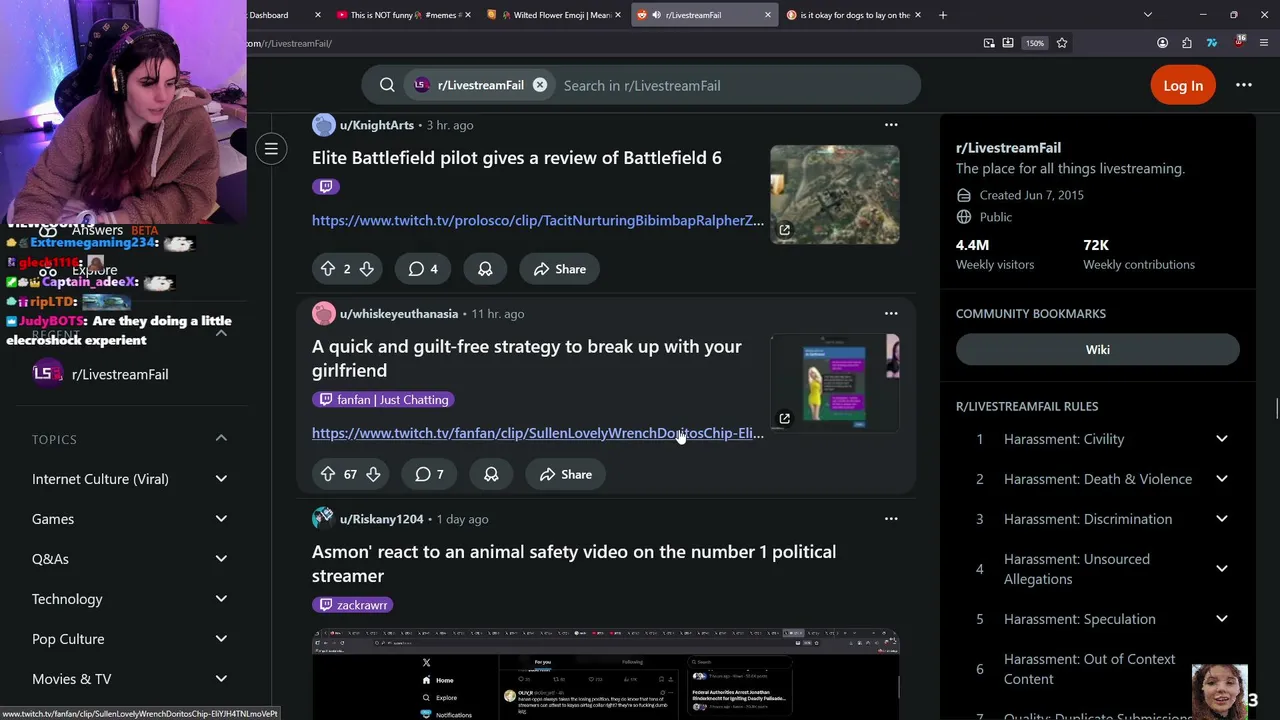Image resolution: width=1280 pixels, height=720 pixels.
Task: Switch to Wilted Flower Emoji tab
Action: (x=555, y=15)
